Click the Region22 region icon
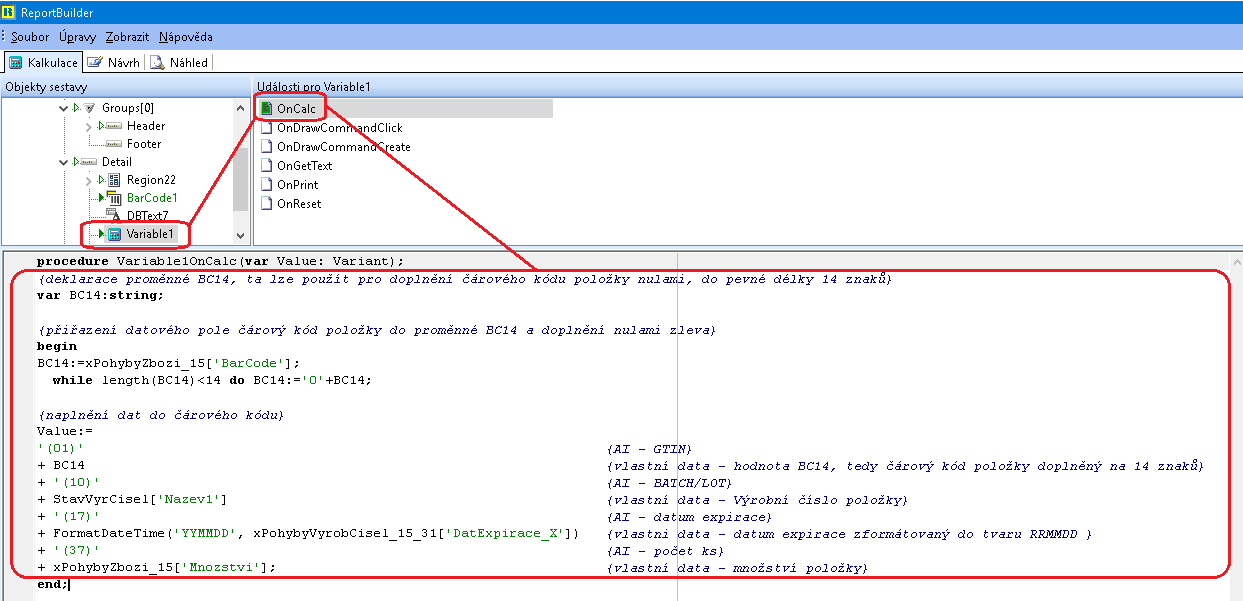Screen dimensions: 1243x601 pos(114,180)
